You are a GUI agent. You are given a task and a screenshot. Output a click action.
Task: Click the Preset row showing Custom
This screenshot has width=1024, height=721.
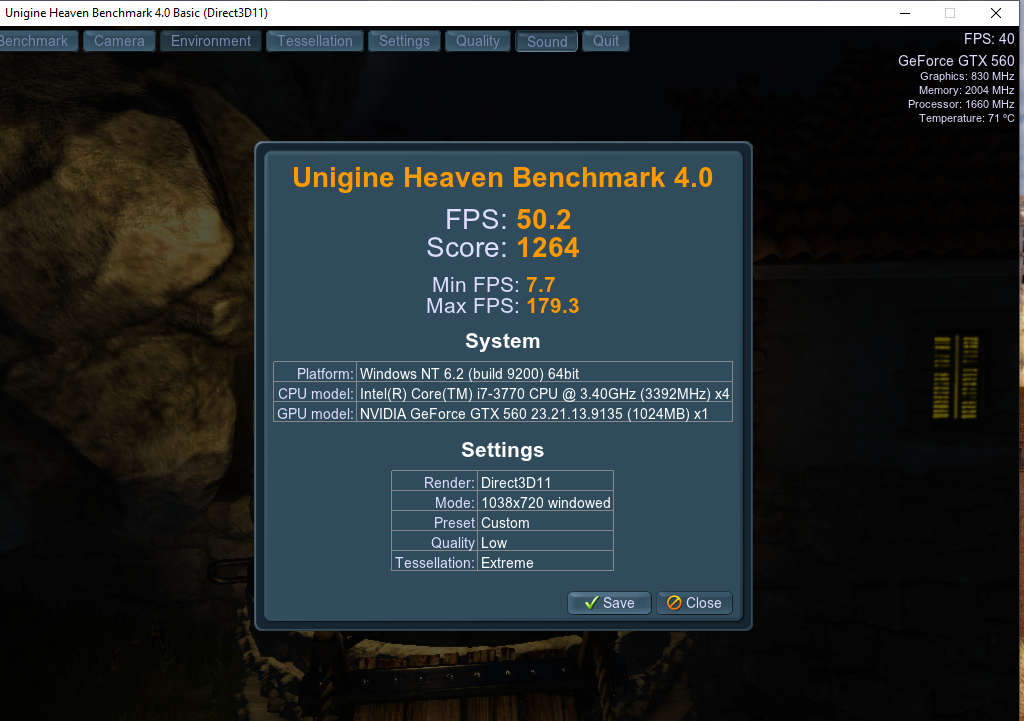[x=502, y=522]
